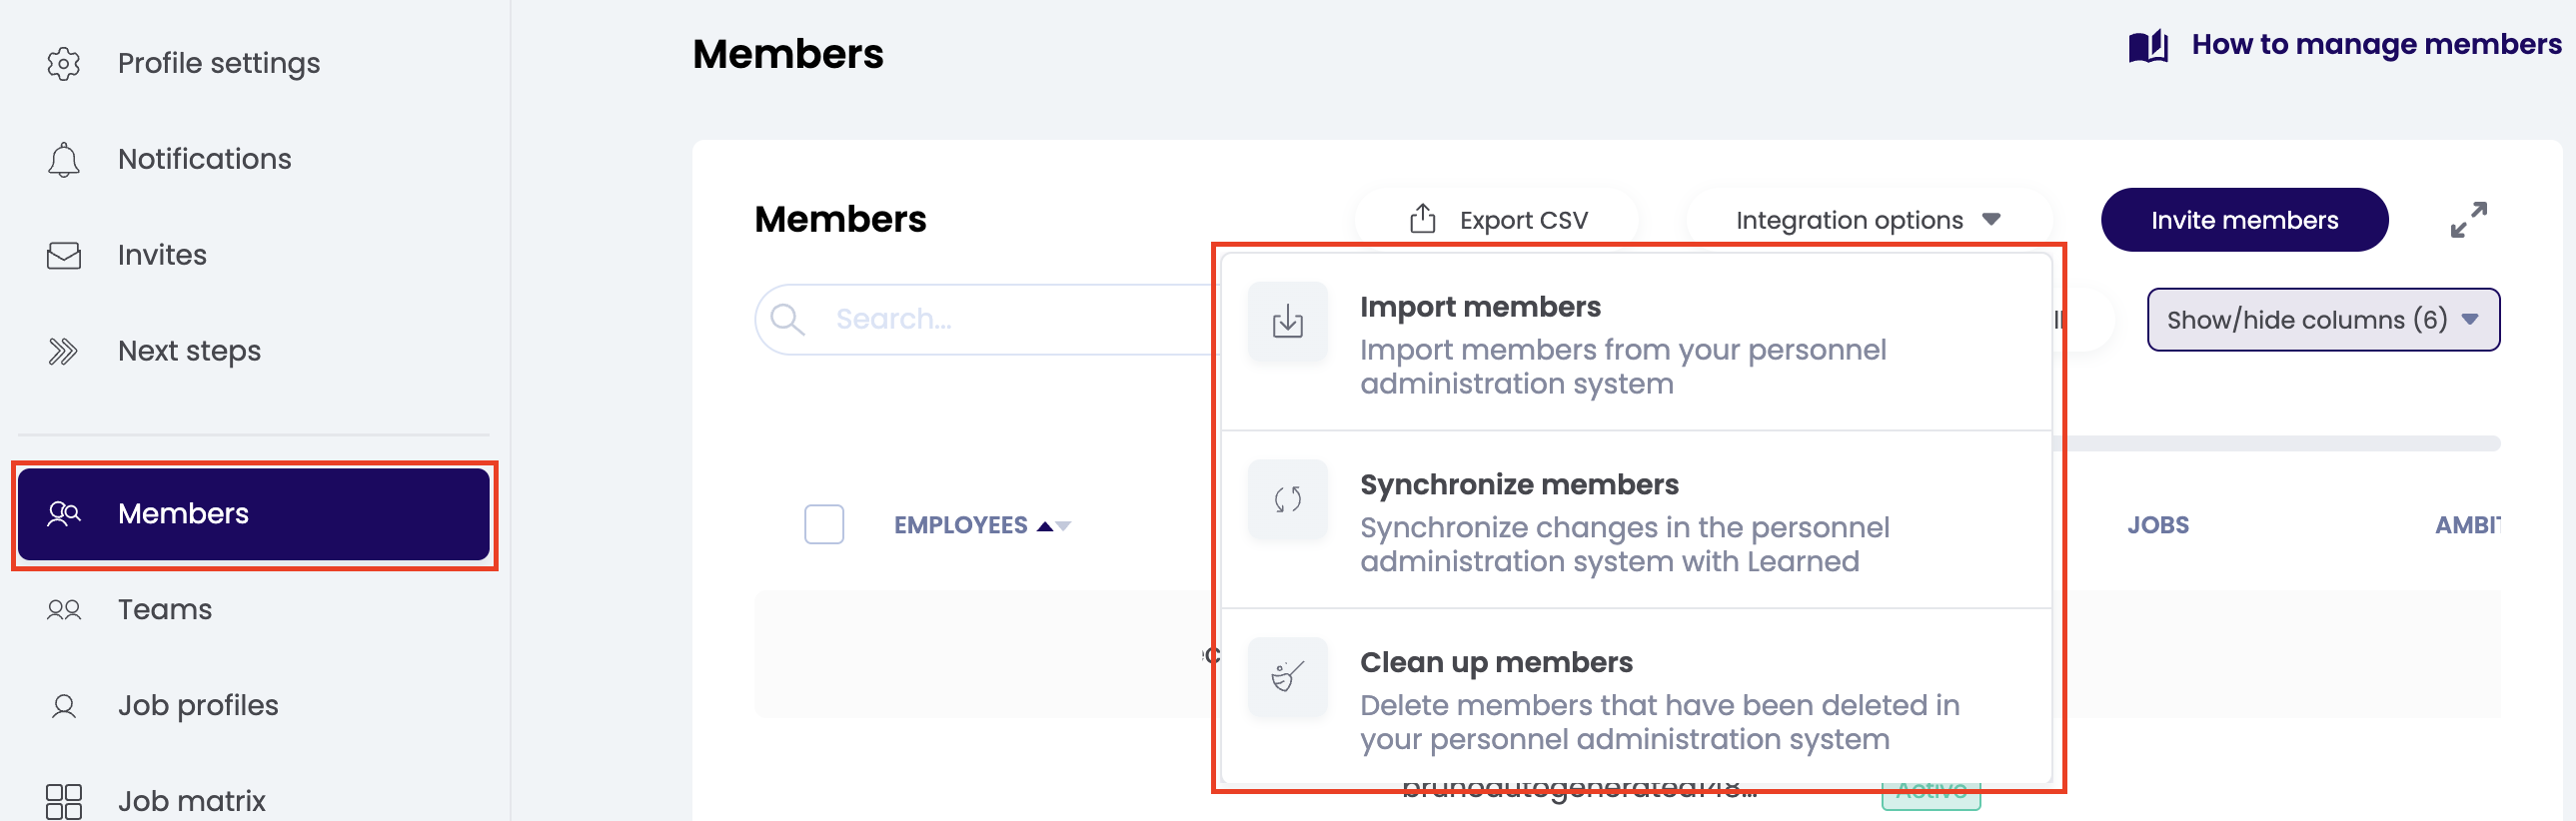Click the Job matrix grid icon

[x=63, y=801]
